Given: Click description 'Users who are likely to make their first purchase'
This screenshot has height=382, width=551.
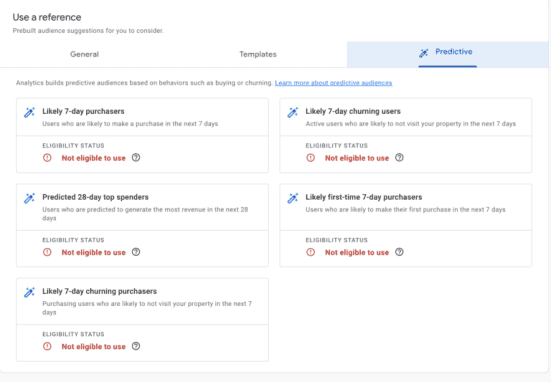Looking at the screenshot, I should click(405, 209).
